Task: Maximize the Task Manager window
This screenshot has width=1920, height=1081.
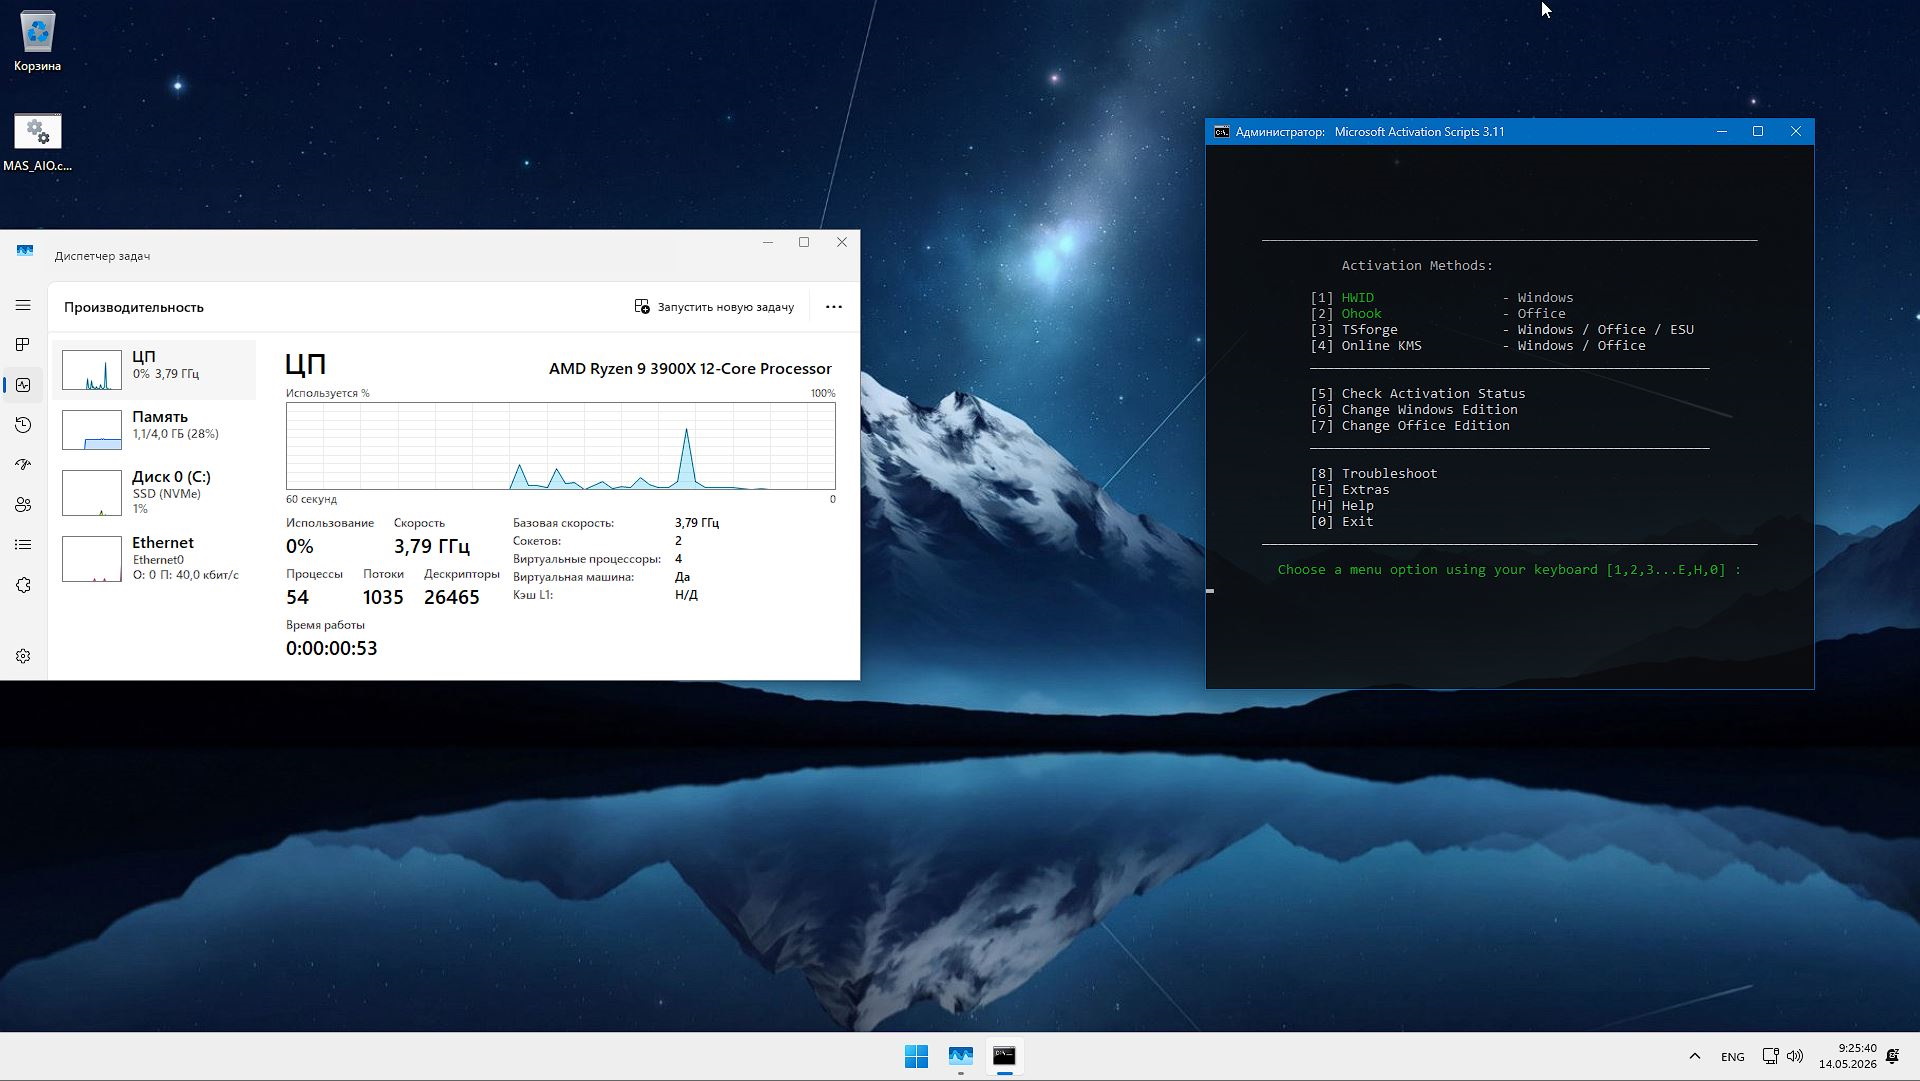Action: tap(804, 242)
